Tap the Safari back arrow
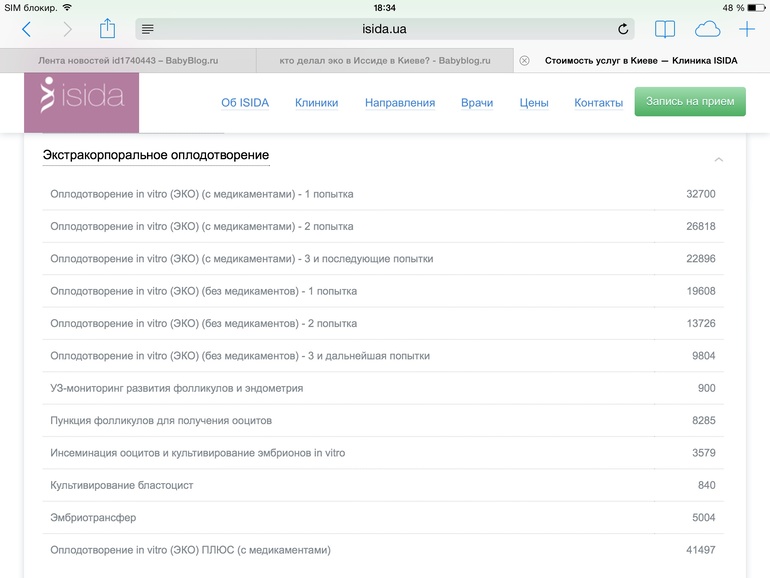 [x=26, y=29]
